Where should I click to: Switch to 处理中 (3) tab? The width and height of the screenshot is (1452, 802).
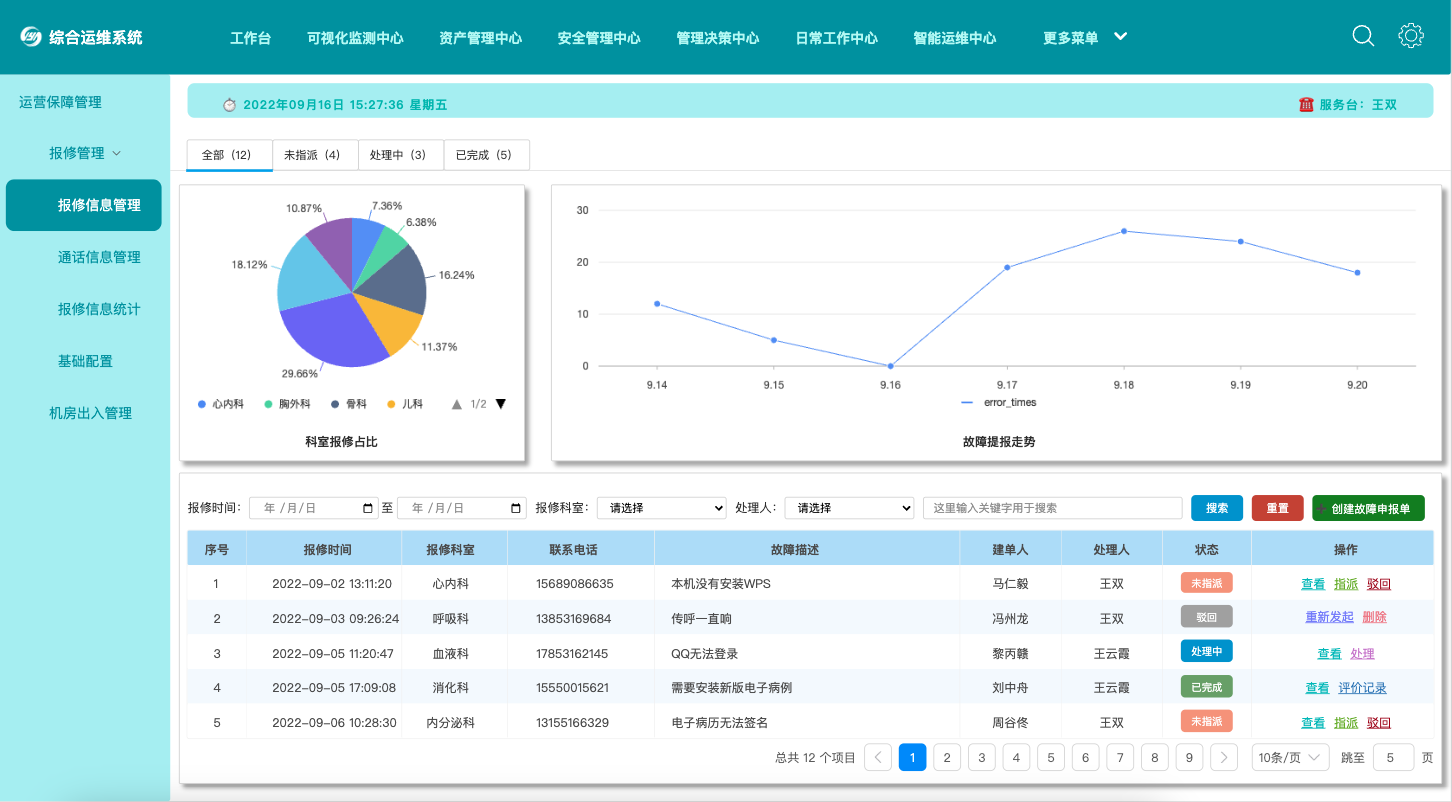click(x=400, y=155)
